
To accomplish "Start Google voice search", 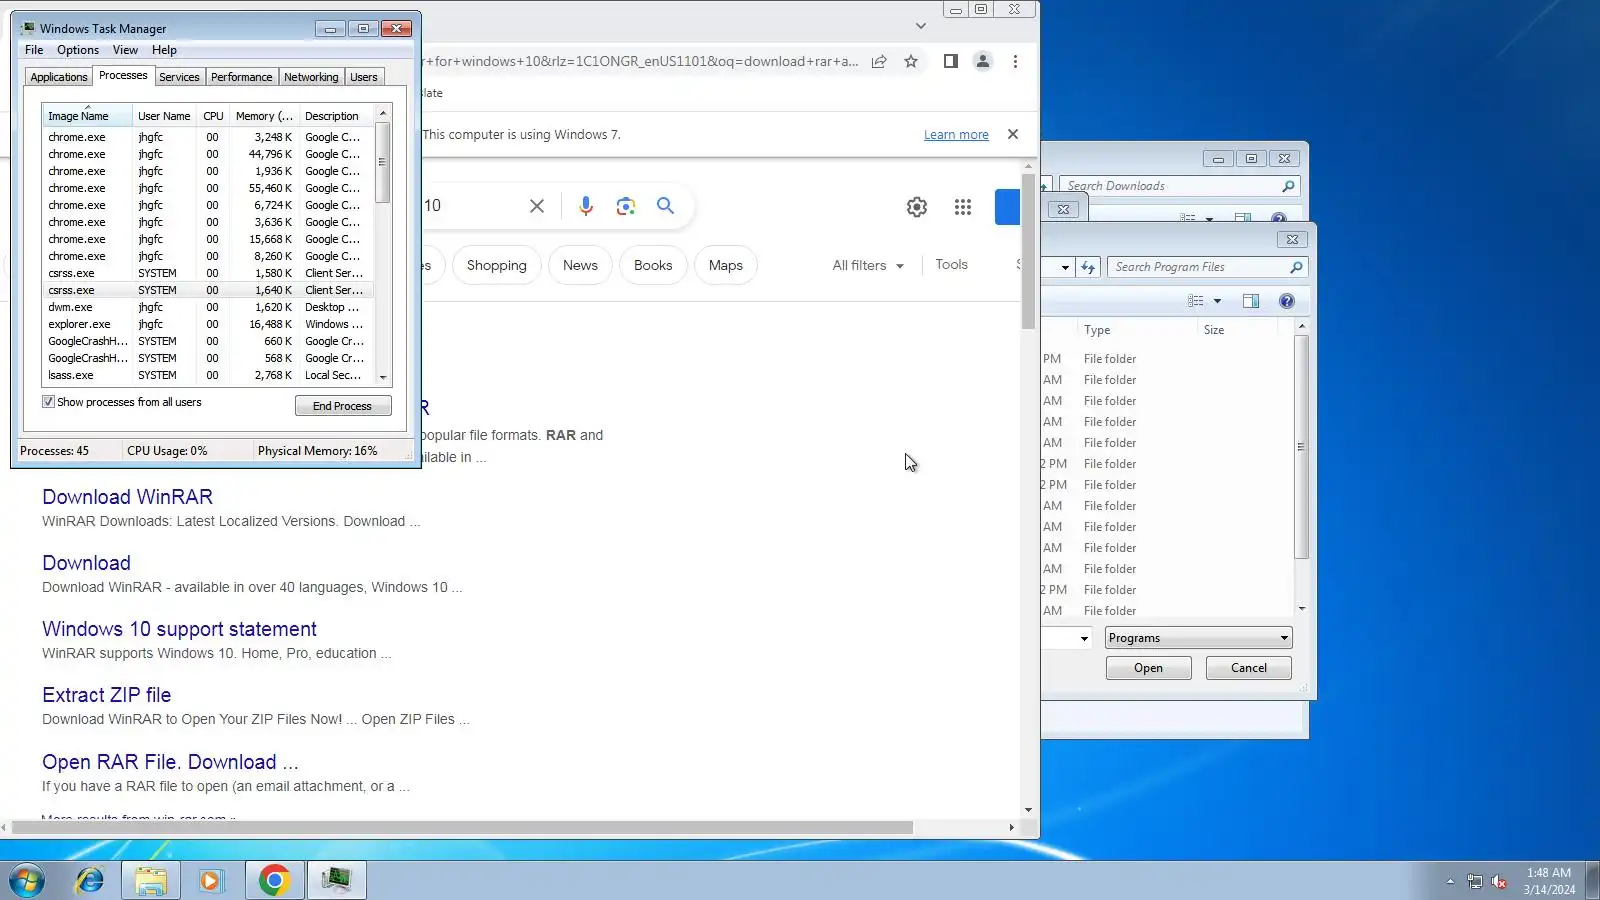I will coord(586,206).
